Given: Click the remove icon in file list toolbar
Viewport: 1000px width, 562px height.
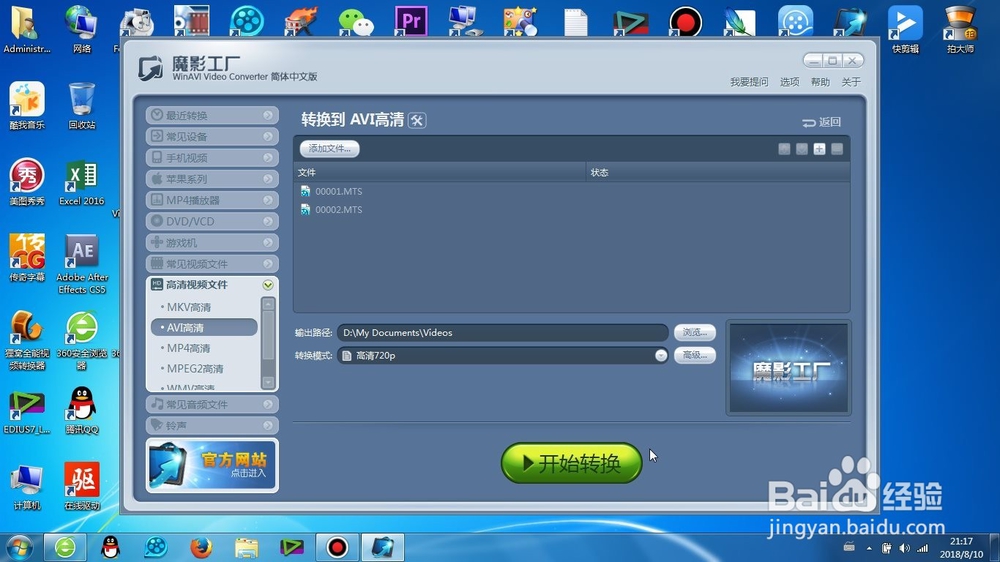Looking at the screenshot, I should point(837,149).
